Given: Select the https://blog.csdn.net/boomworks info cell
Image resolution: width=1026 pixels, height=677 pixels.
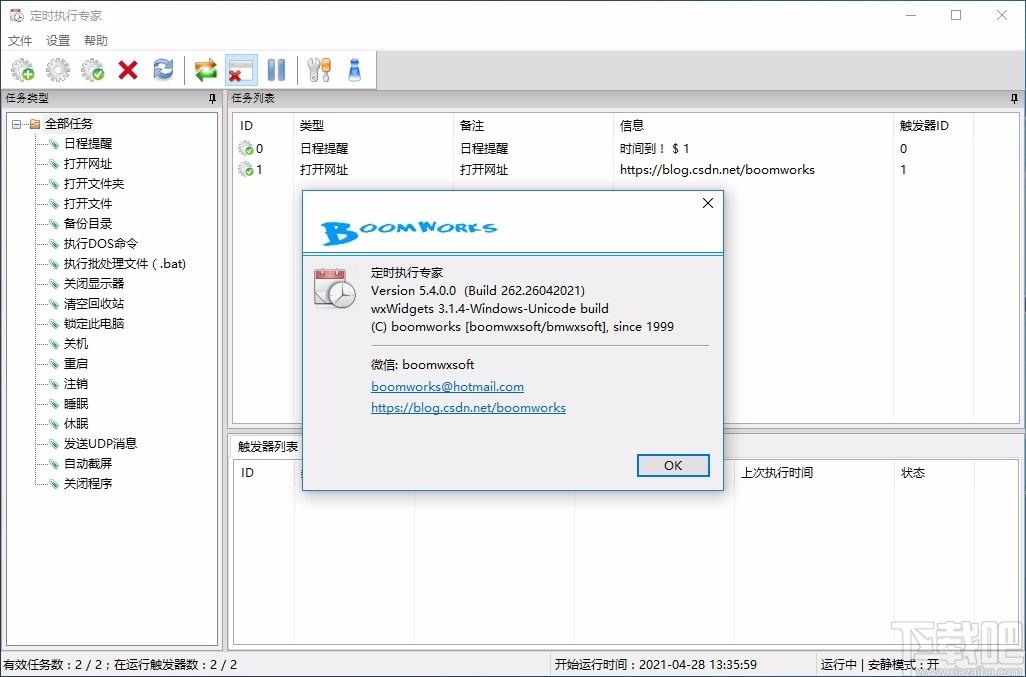Looking at the screenshot, I should (x=717, y=170).
